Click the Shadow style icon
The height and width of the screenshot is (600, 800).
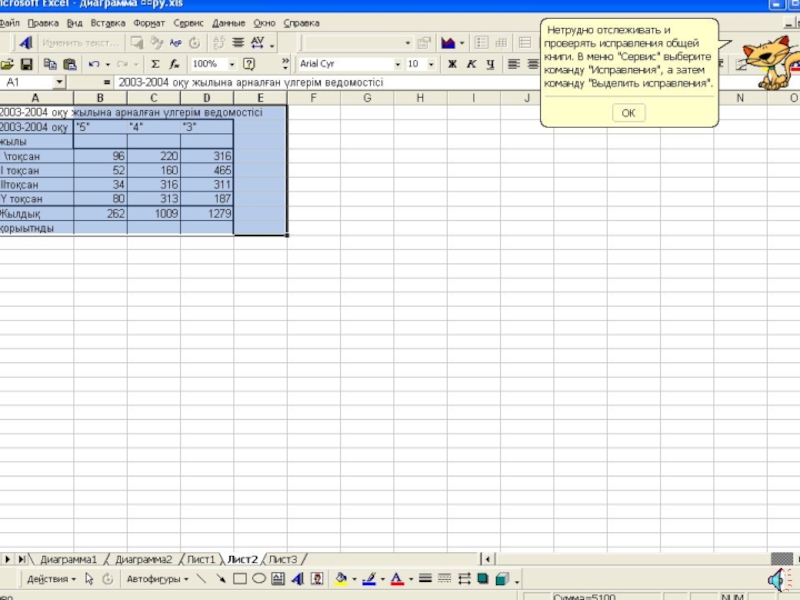[x=483, y=579]
